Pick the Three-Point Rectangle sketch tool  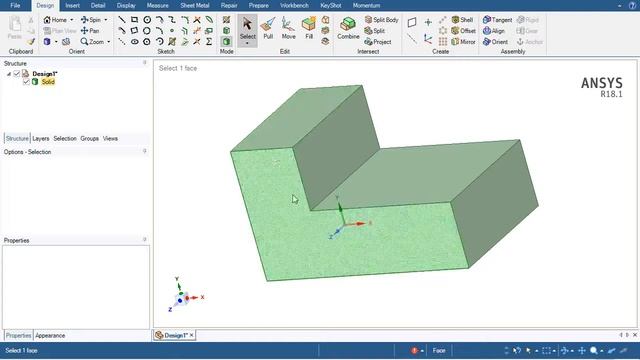(x=134, y=31)
